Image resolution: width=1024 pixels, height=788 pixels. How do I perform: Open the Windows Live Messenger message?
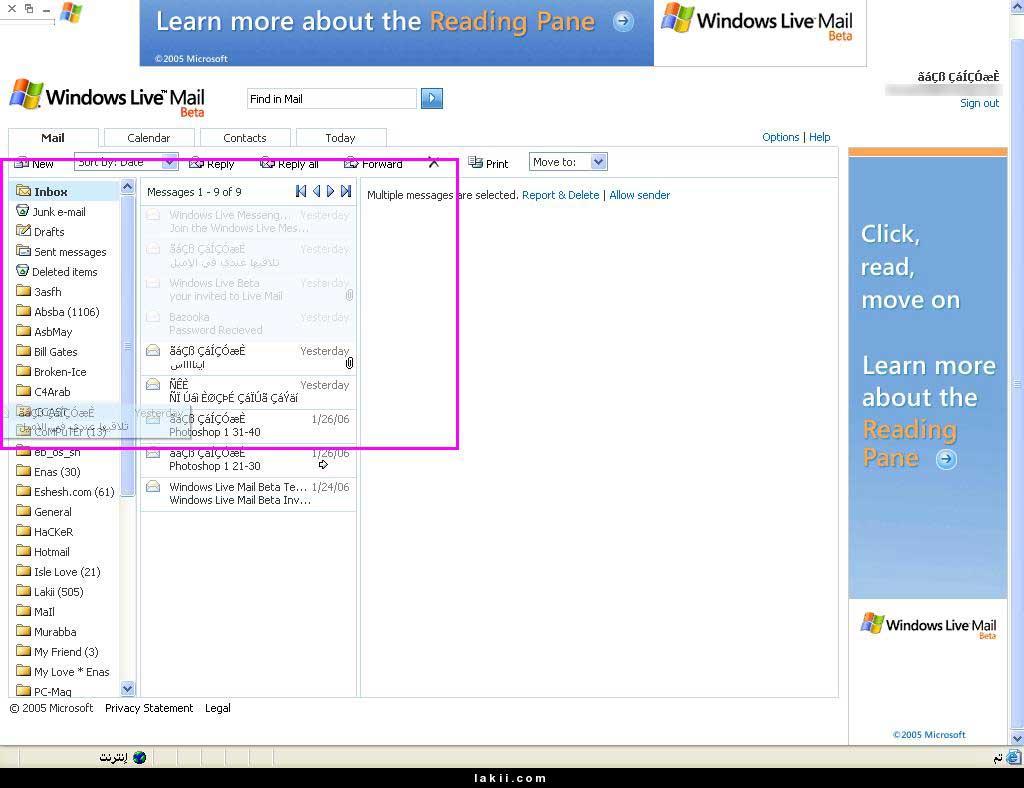click(249, 221)
